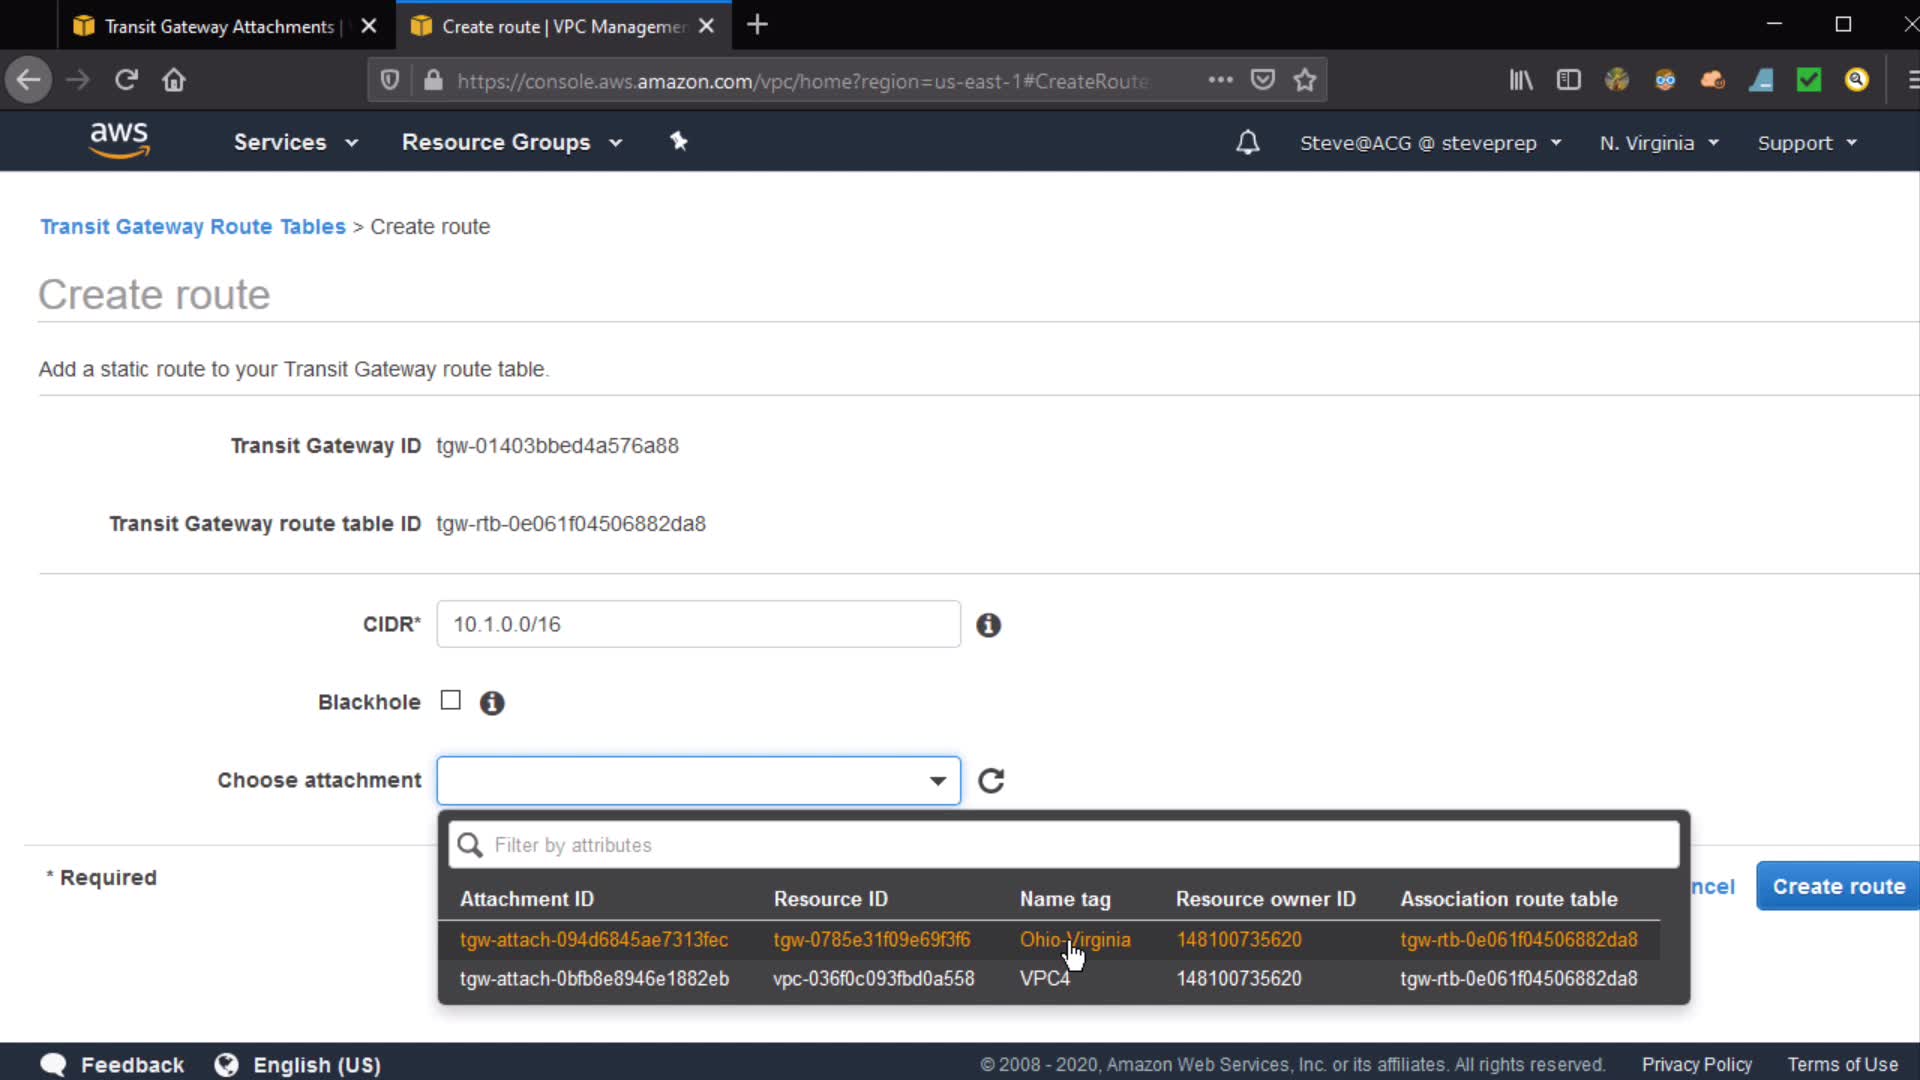The image size is (1920, 1080).
Task: Open Transit Gateway Route Tables breadcrumb link
Action: point(192,227)
